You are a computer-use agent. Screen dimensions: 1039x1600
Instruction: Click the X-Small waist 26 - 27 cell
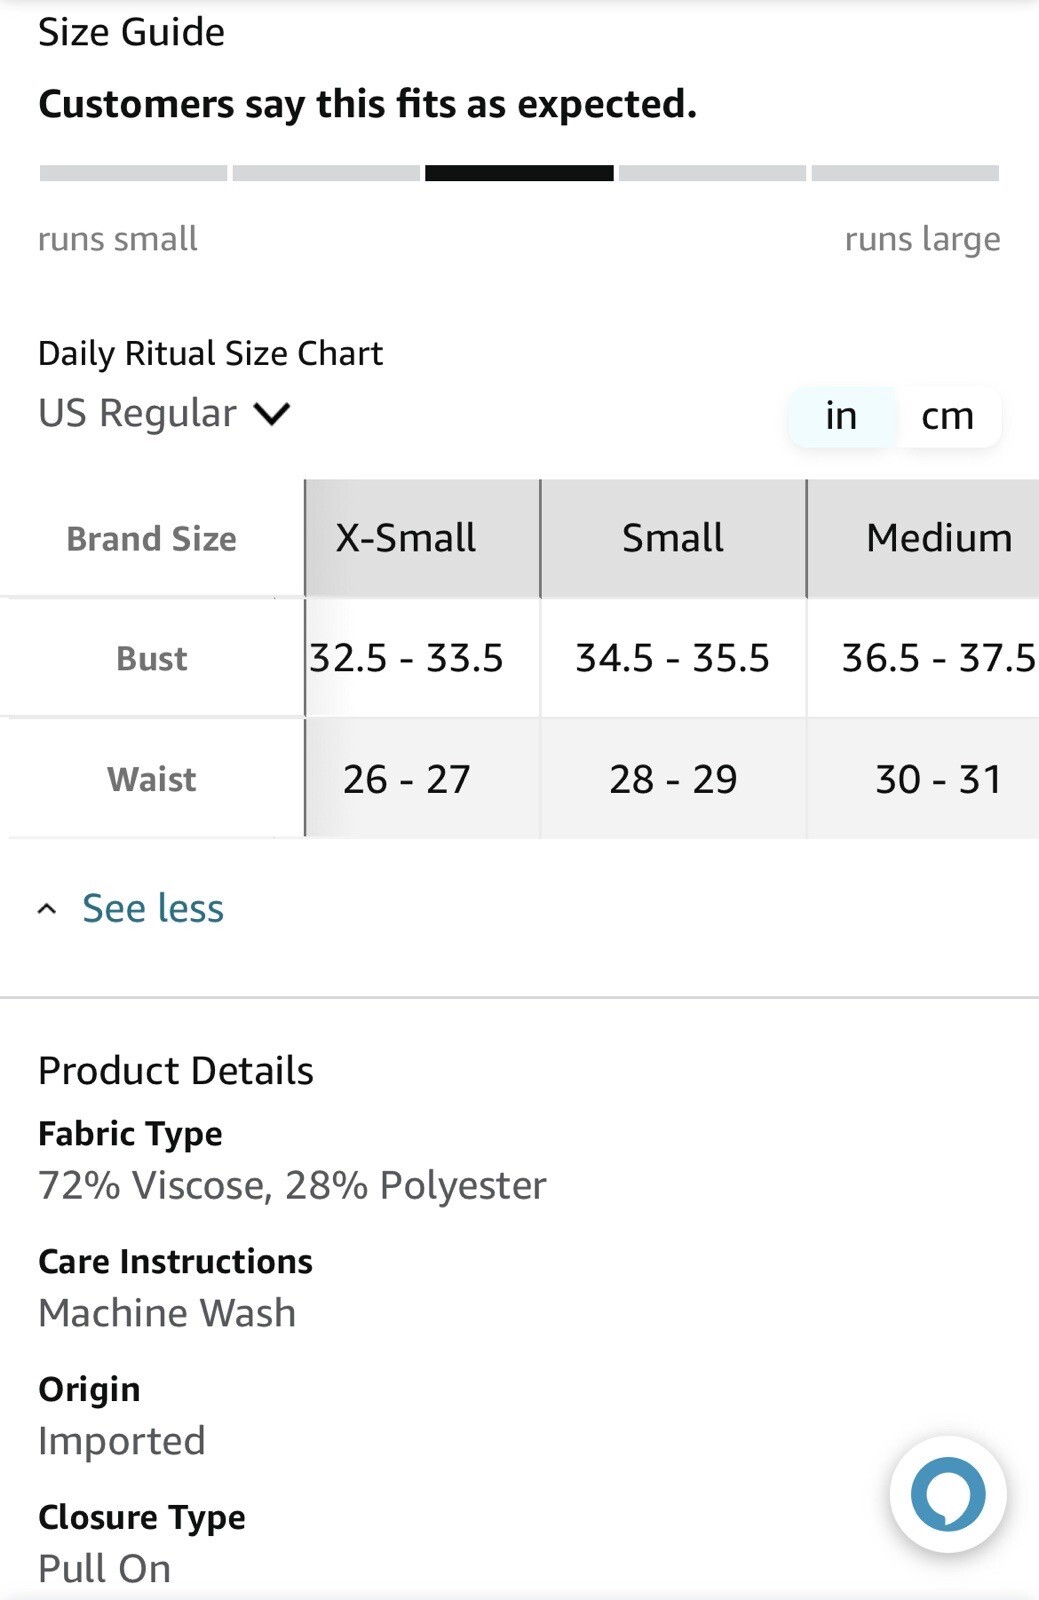coord(406,779)
